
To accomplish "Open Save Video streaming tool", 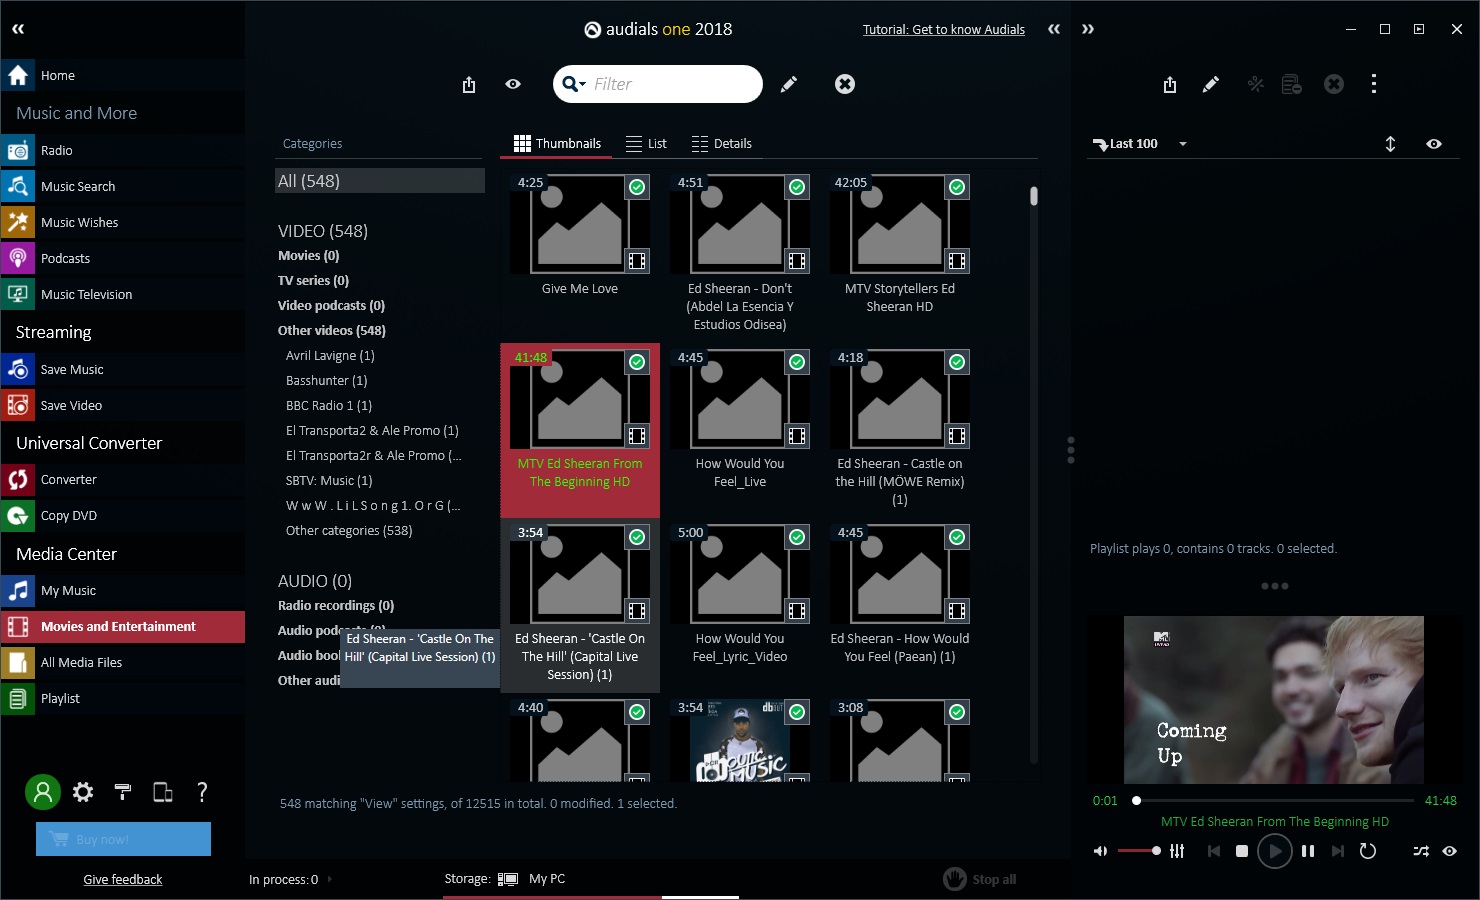I will 122,405.
